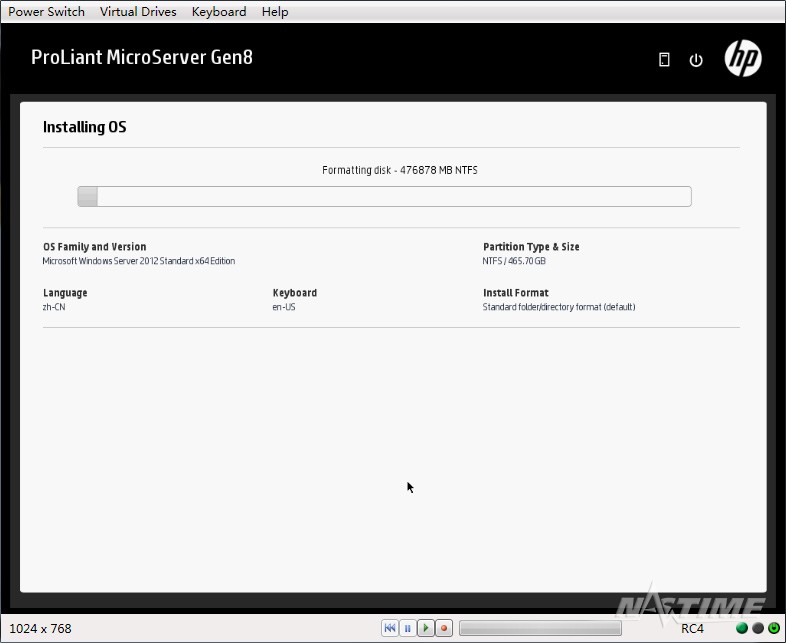Open the Keyboard menu
This screenshot has width=786, height=643.
219,12
